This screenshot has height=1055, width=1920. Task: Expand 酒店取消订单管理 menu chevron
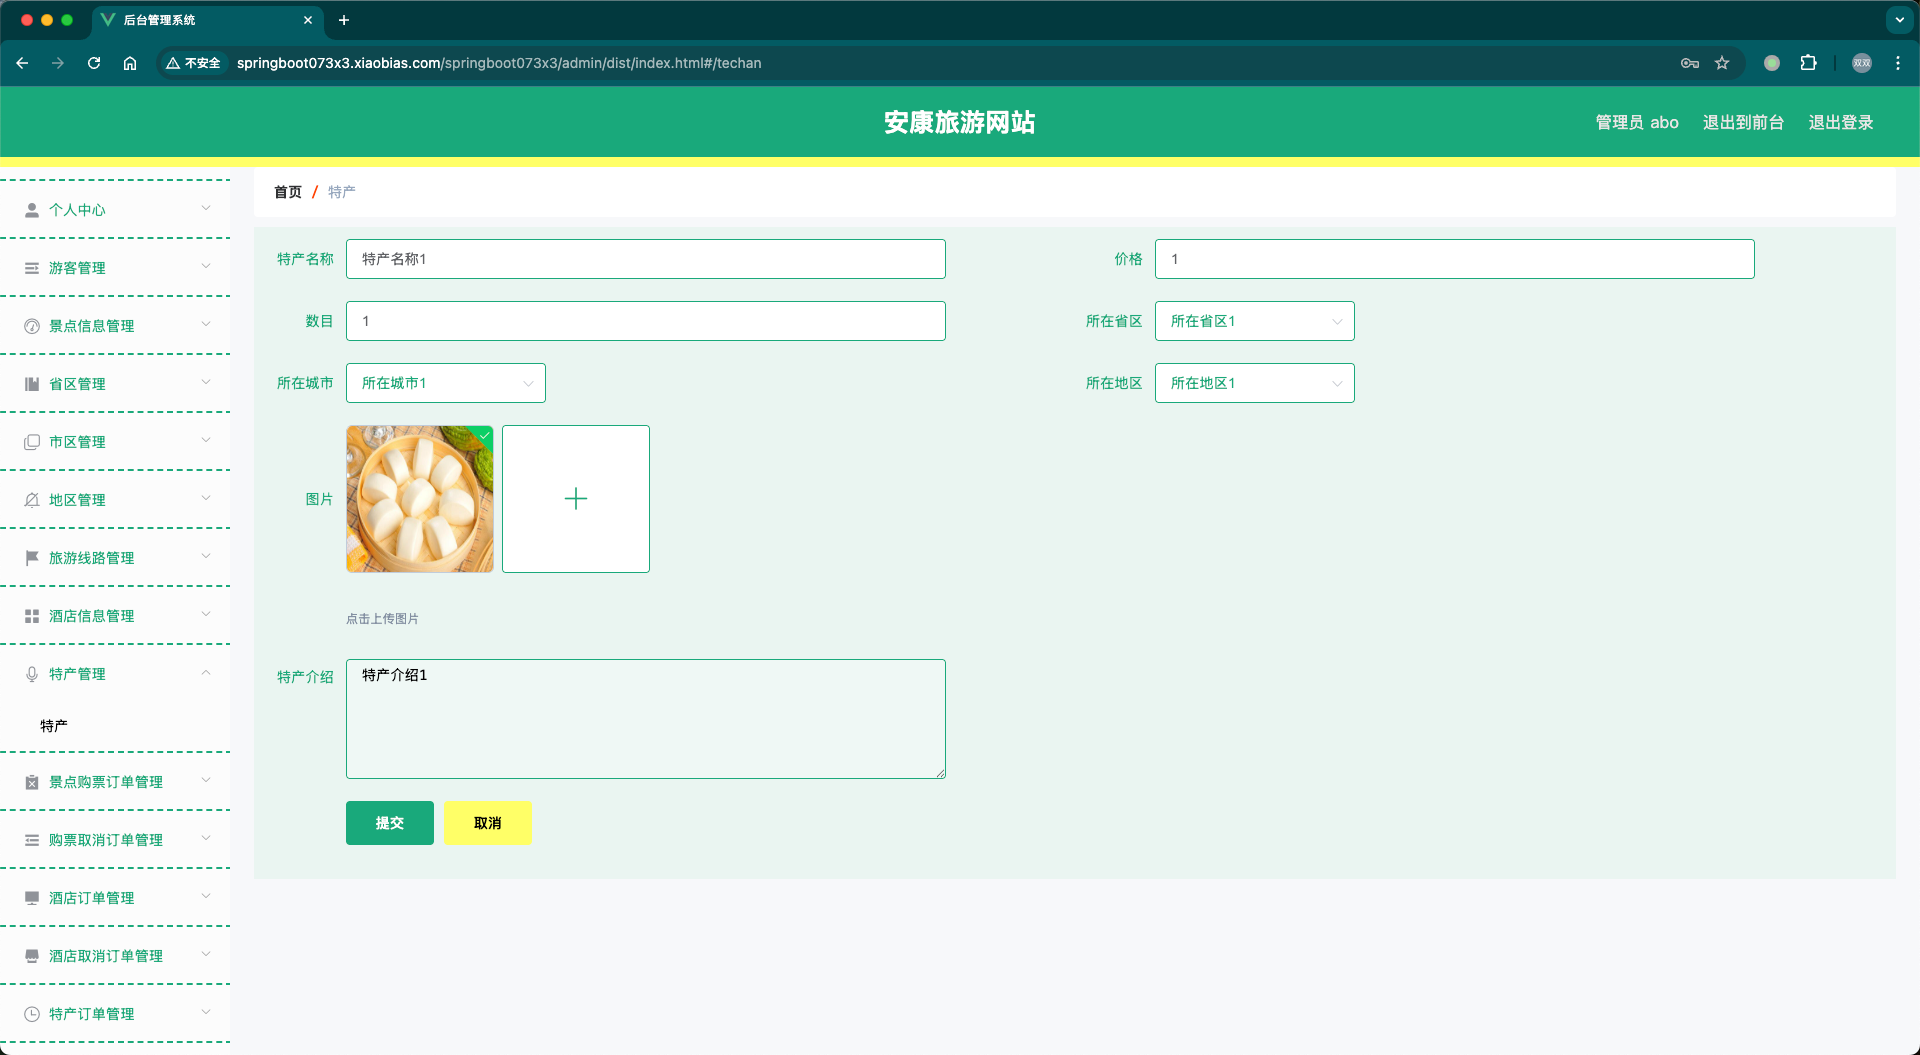click(206, 954)
